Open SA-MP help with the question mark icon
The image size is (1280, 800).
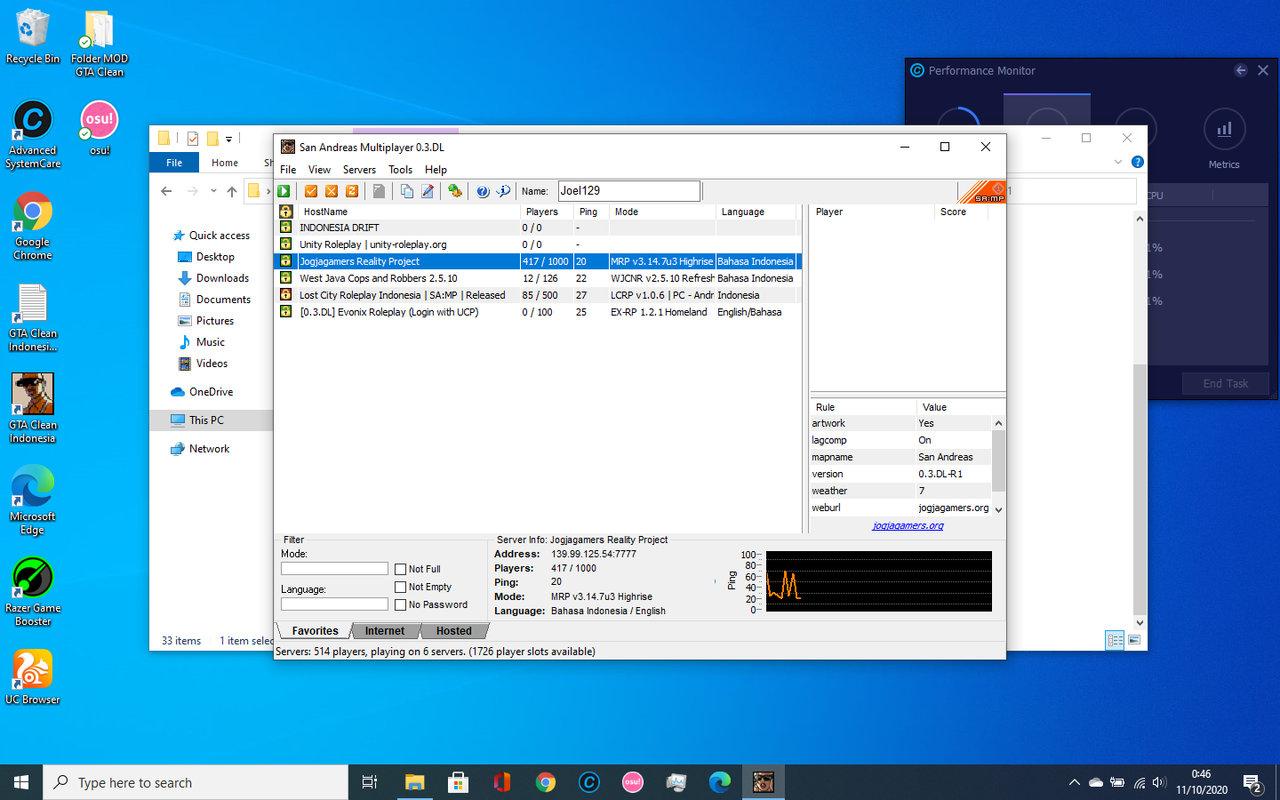click(x=483, y=190)
